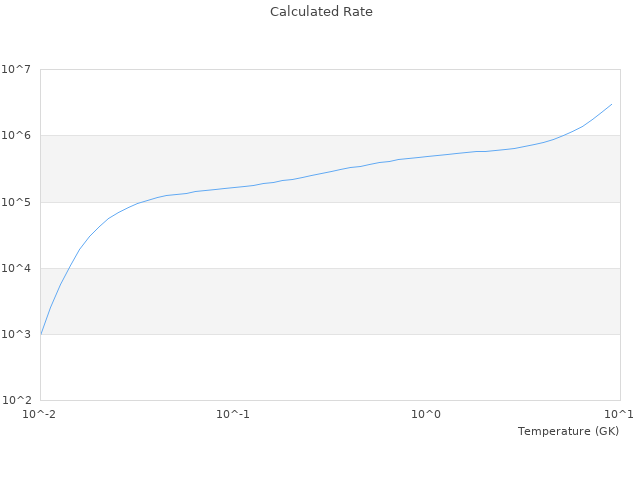
Task: Click the 10^5 y-axis tick label
Action: click(x=16, y=202)
